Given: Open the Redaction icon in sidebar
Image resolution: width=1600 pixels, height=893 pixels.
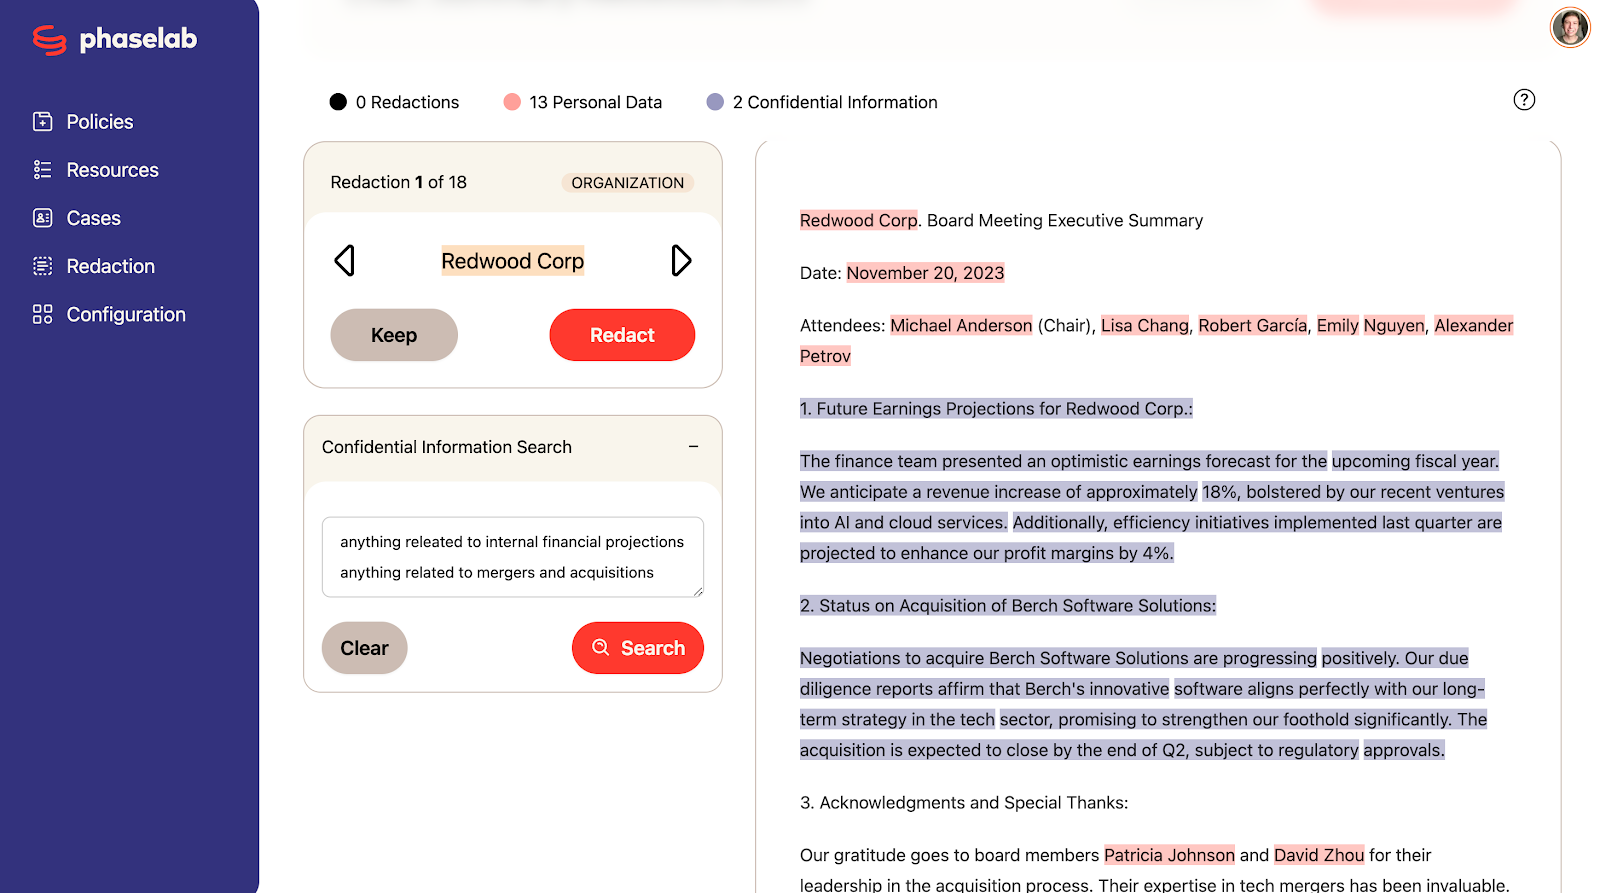Looking at the screenshot, I should (43, 266).
